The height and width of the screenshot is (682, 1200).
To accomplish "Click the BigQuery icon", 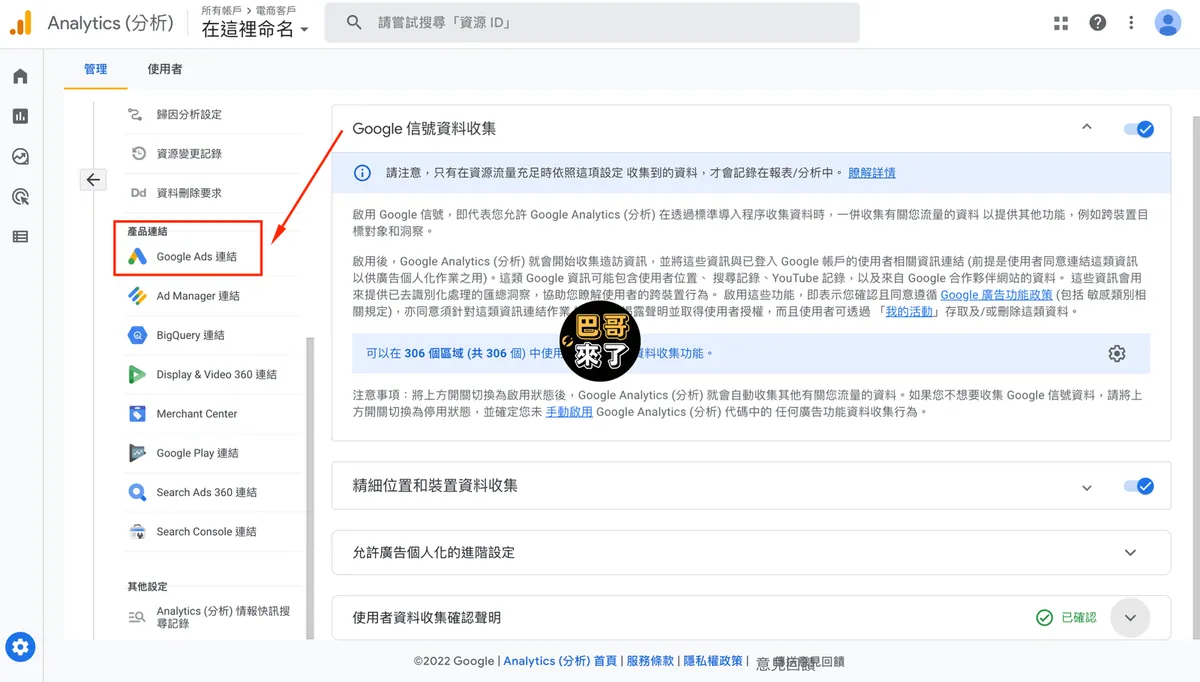I will click(x=138, y=335).
